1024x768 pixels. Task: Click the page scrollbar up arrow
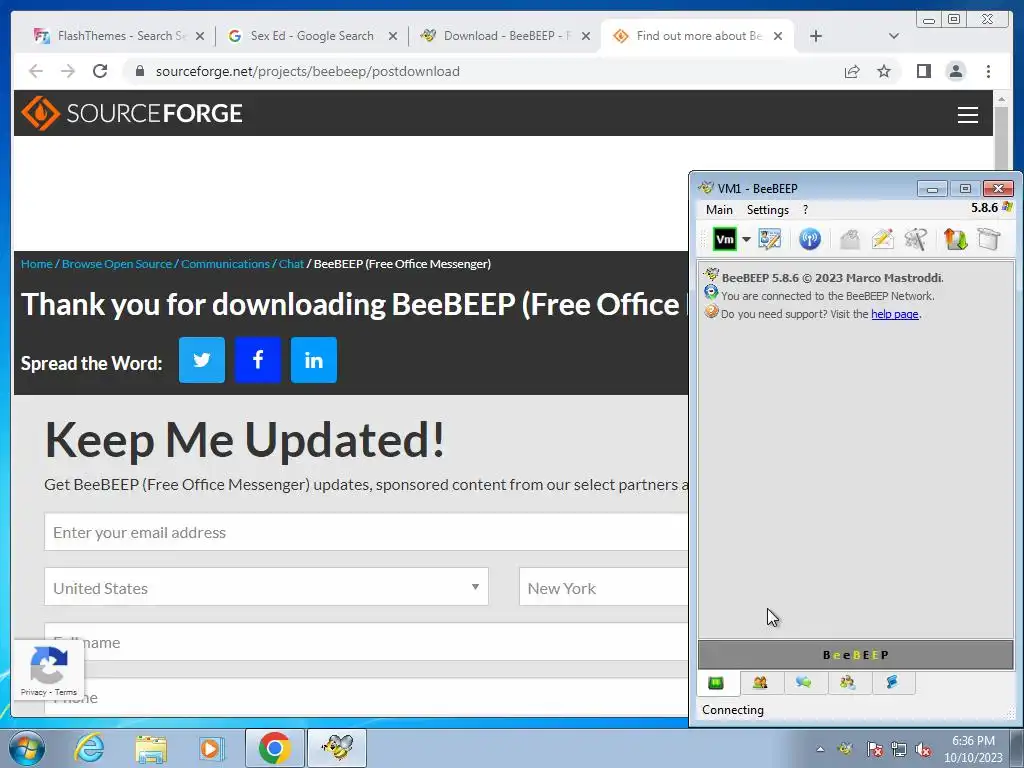click(1002, 99)
